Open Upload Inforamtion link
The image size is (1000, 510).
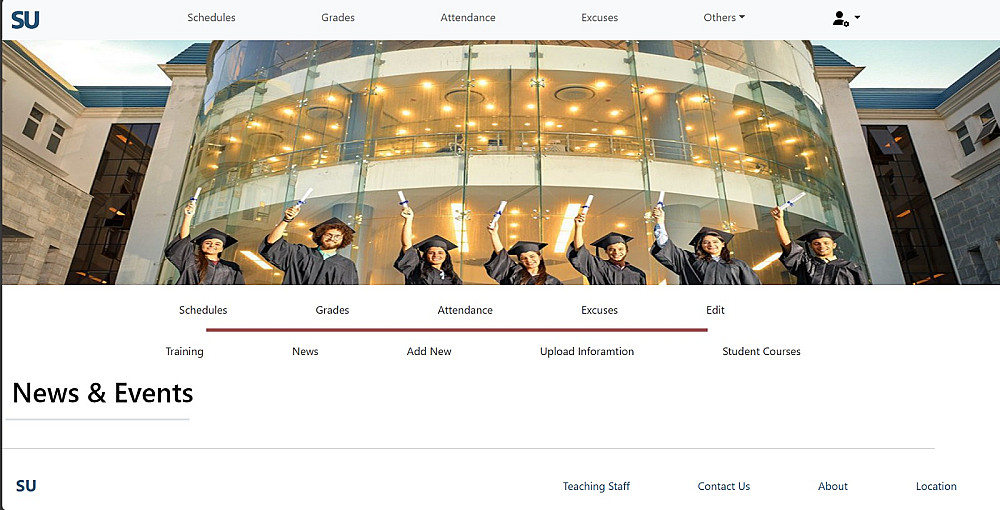(x=587, y=351)
